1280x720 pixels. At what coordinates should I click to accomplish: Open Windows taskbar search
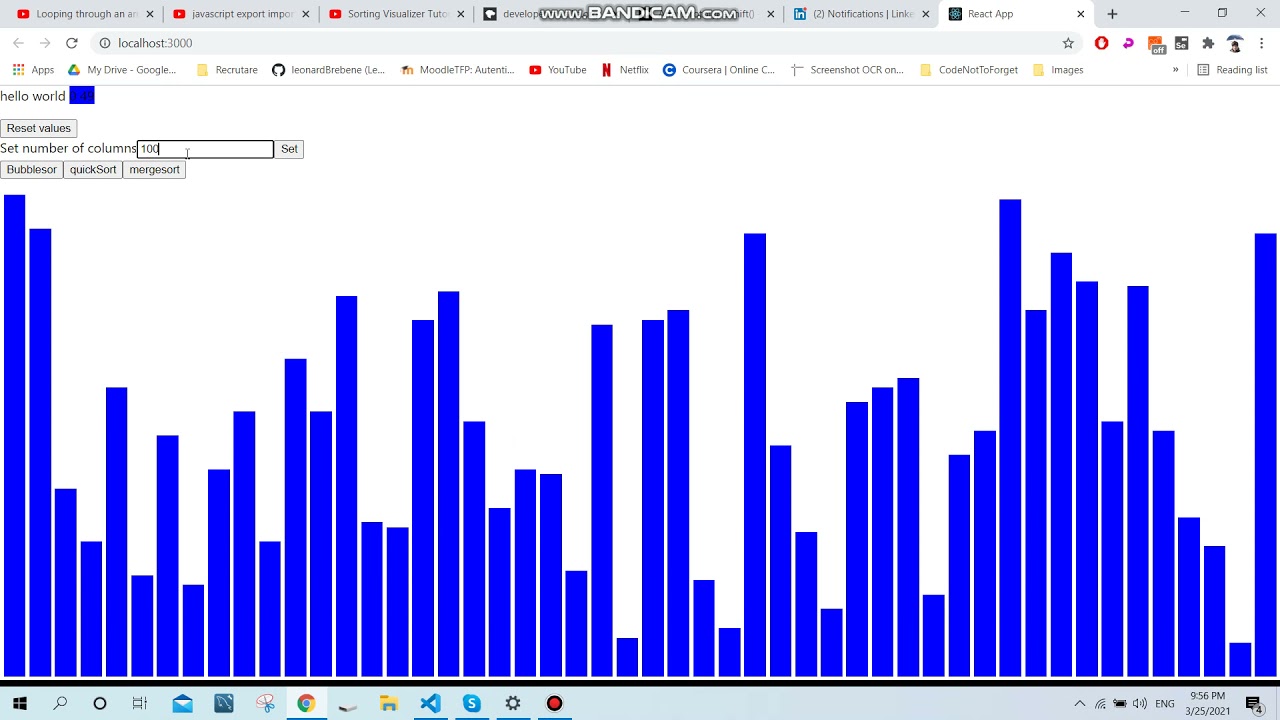pos(60,704)
